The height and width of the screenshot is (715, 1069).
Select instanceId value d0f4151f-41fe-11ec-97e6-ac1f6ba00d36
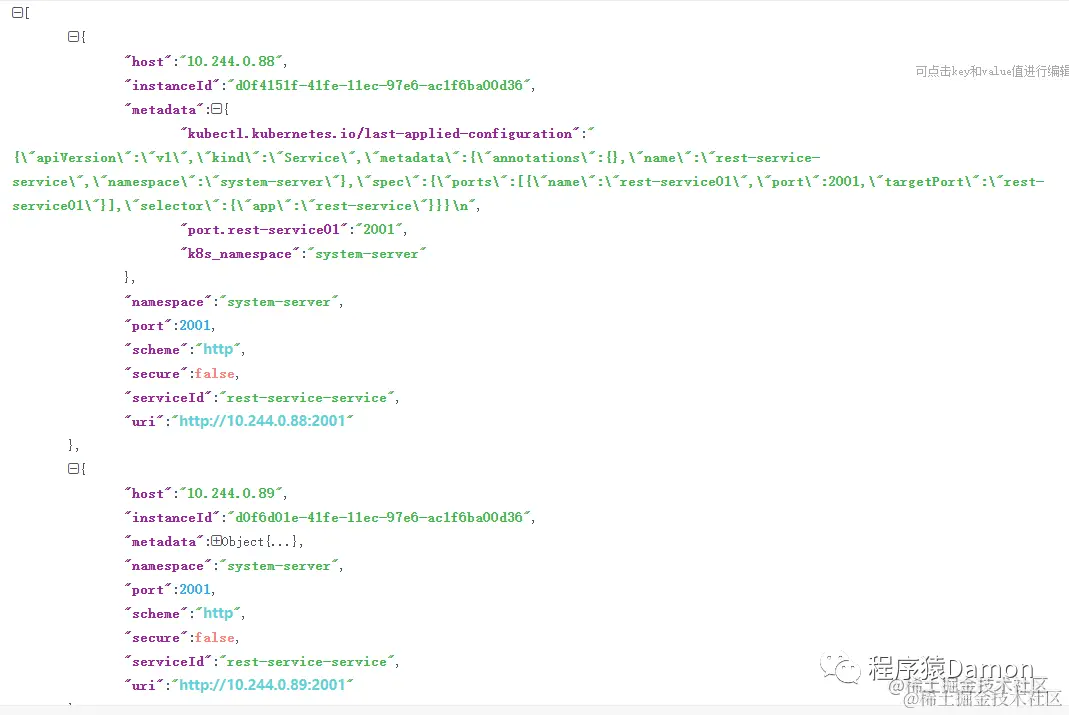(379, 85)
